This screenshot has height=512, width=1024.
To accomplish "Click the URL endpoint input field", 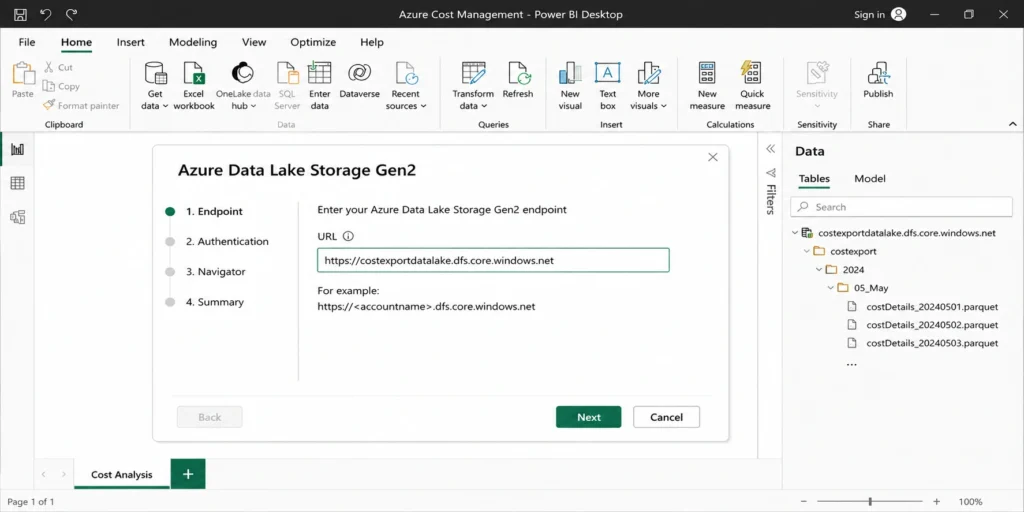I will (493, 260).
